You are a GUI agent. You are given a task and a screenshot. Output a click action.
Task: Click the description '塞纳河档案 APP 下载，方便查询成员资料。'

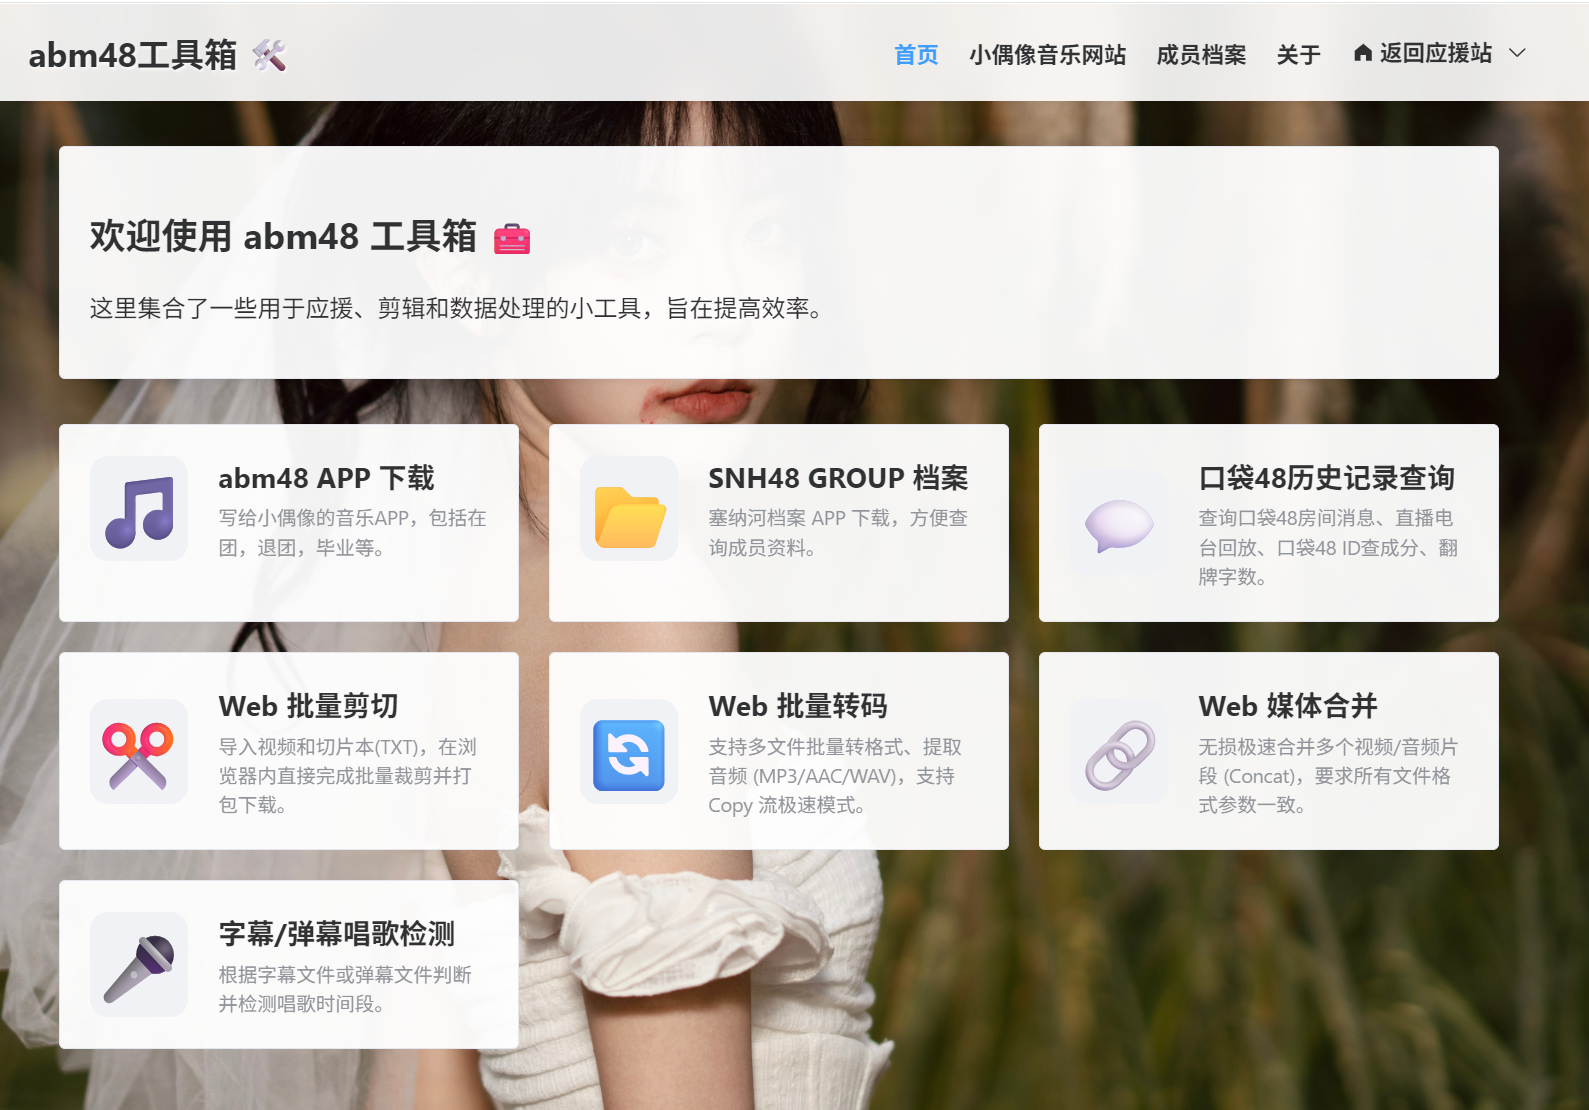[838, 533]
